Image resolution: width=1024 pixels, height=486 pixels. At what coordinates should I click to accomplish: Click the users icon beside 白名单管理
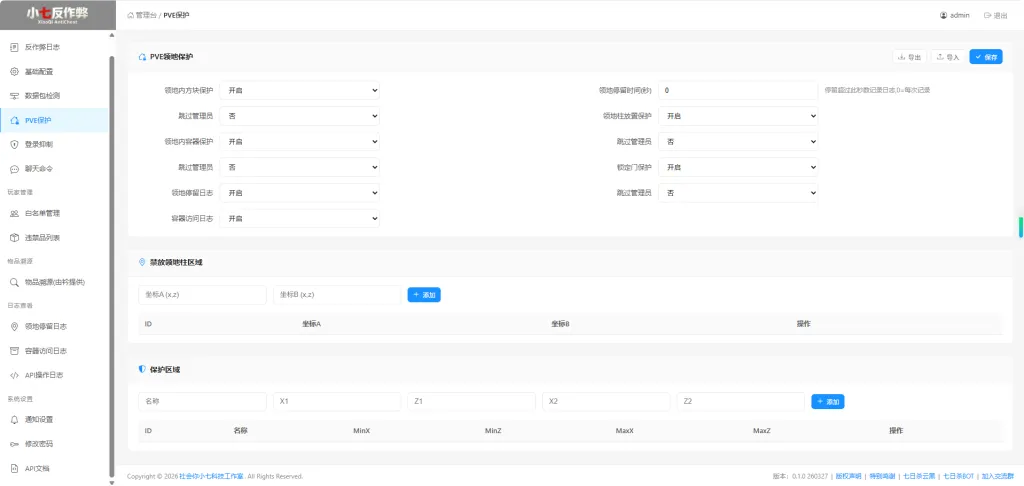pyautogui.click(x=14, y=213)
